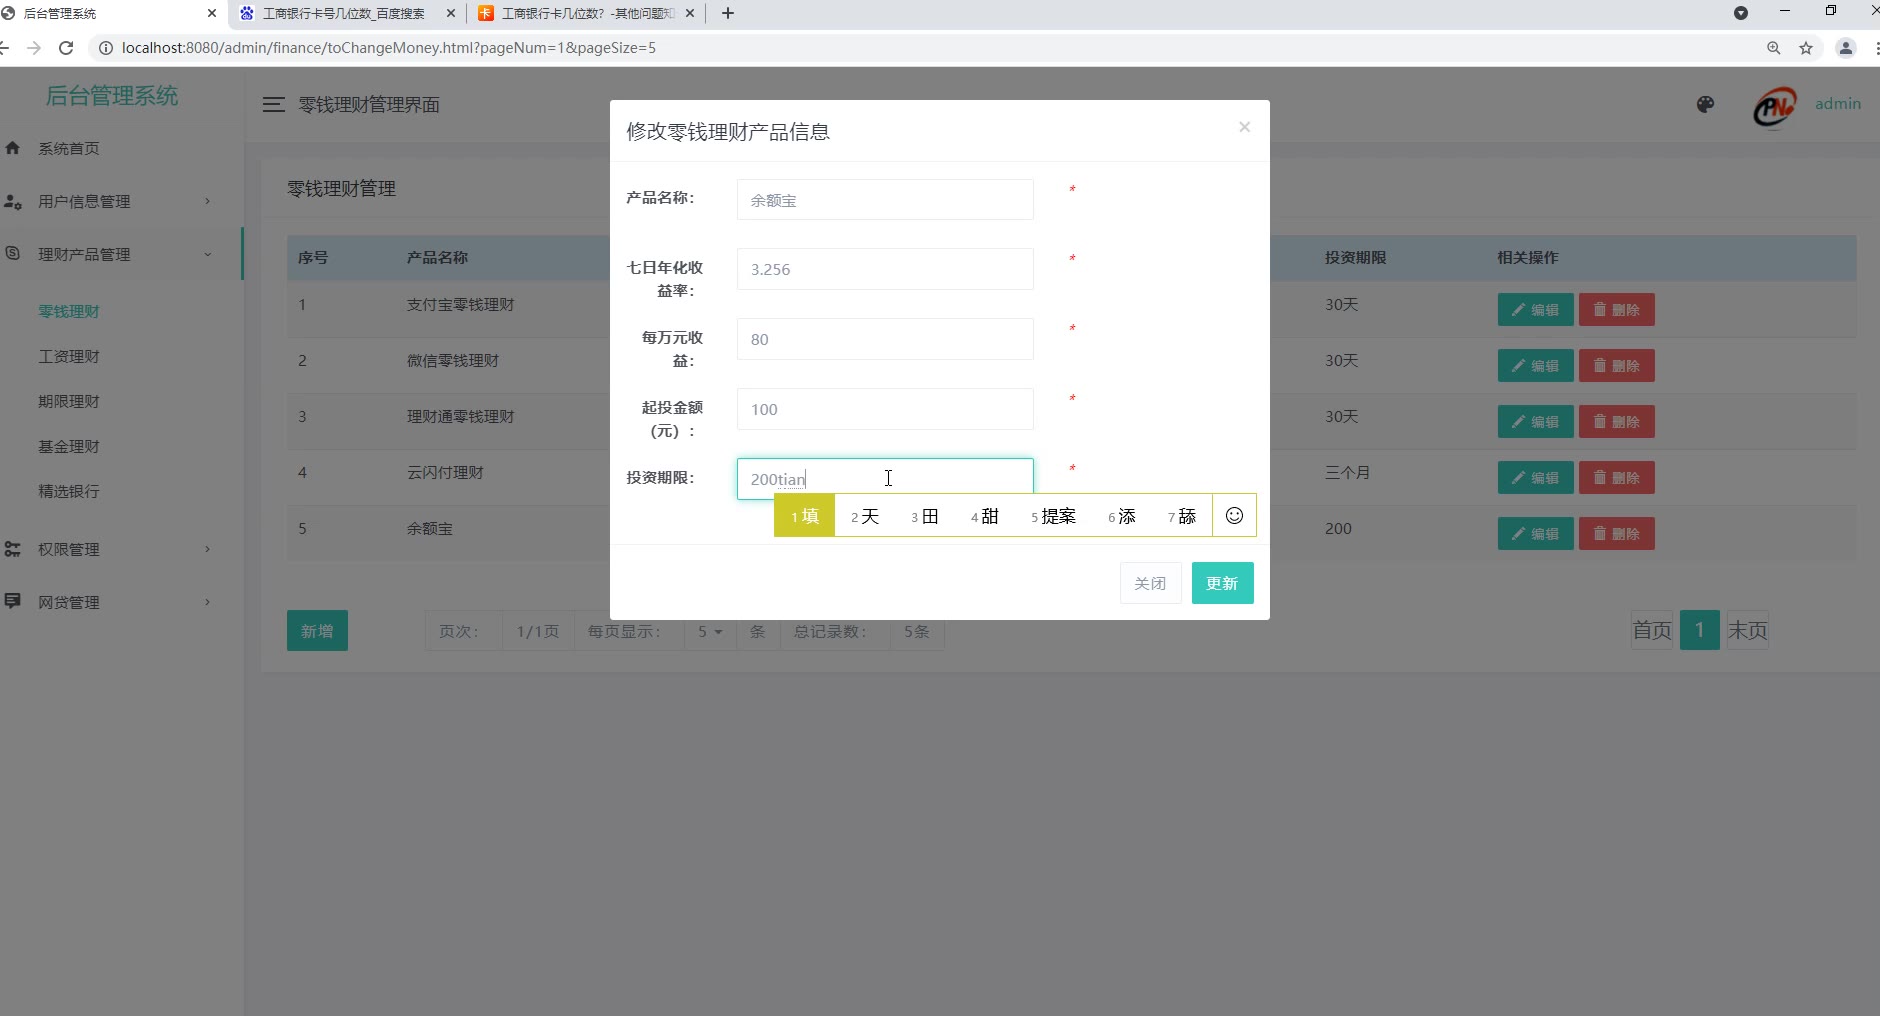Click page 1 in pagination
Image resolution: width=1880 pixels, height=1016 pixels.
[1700, 631]
